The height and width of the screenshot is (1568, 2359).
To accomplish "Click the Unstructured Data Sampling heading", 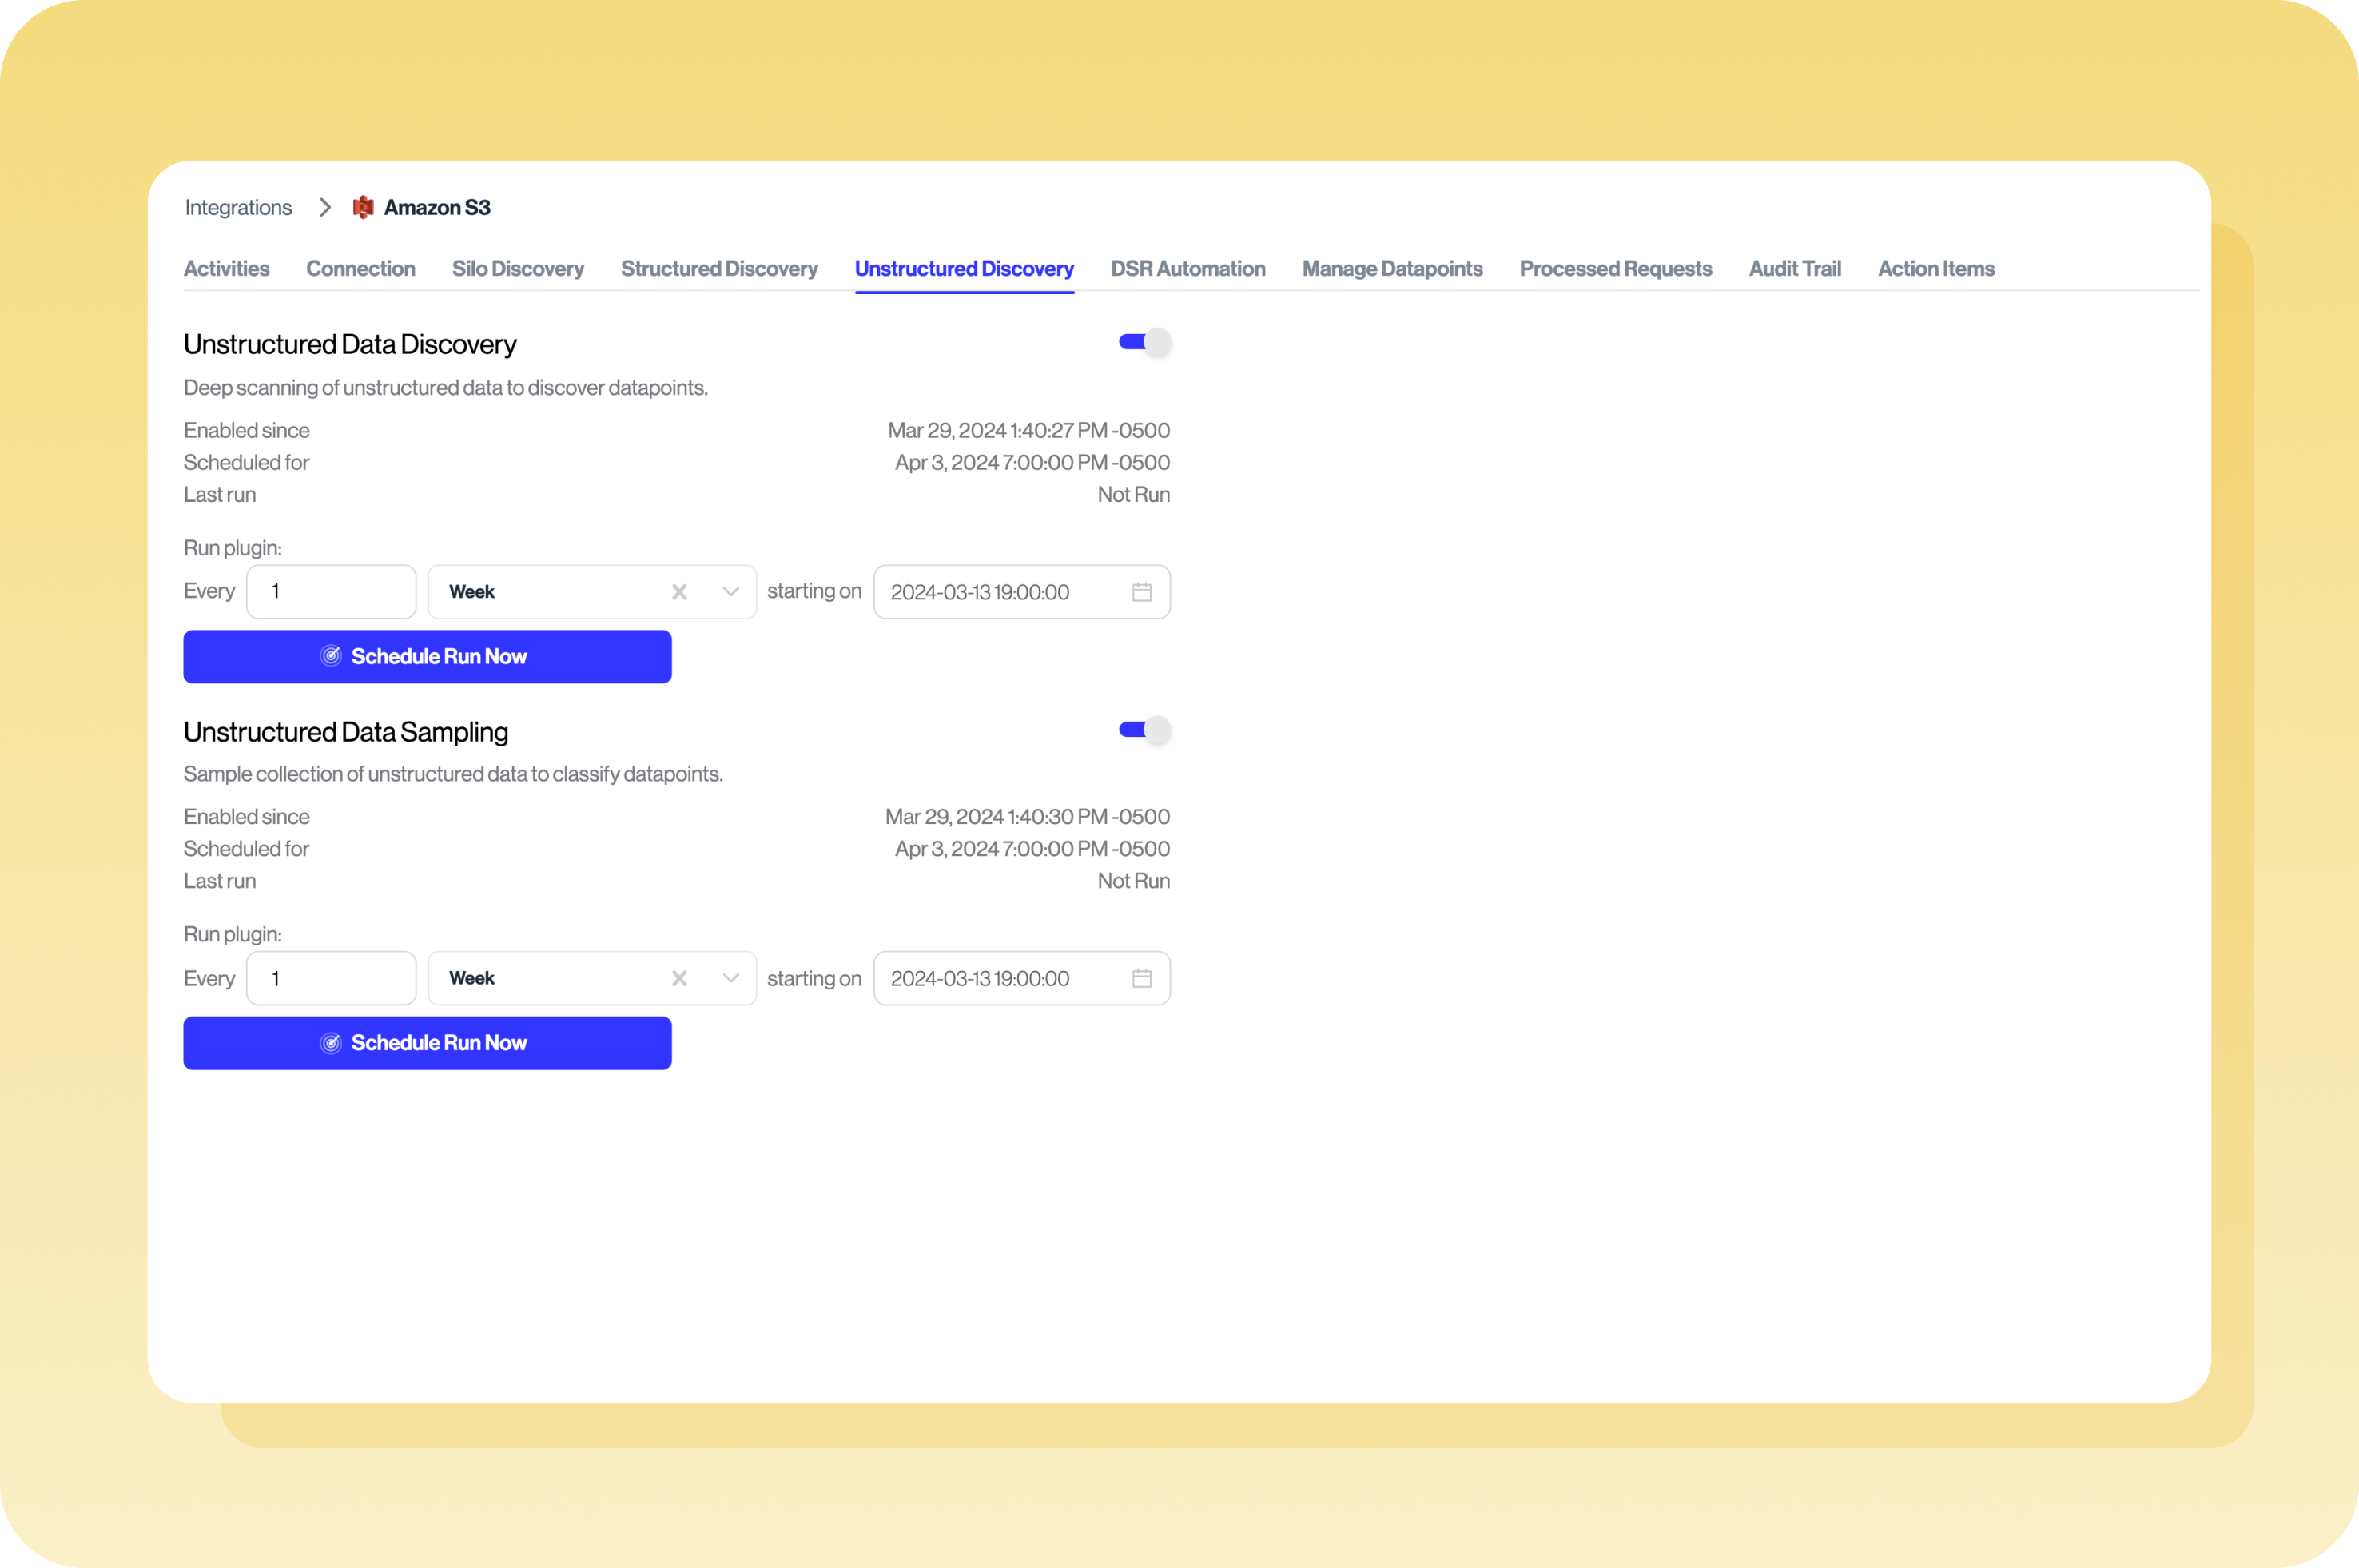I will tap(346, 732).
